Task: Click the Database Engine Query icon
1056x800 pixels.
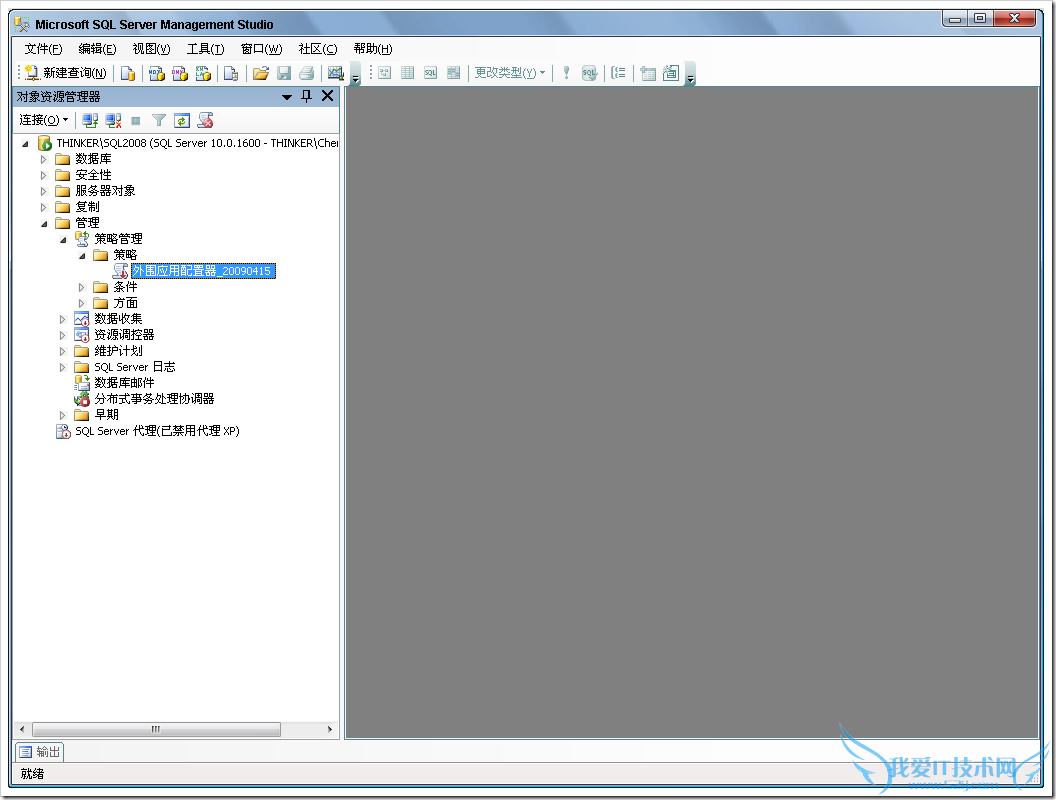Action: click(x=128, y=73)
